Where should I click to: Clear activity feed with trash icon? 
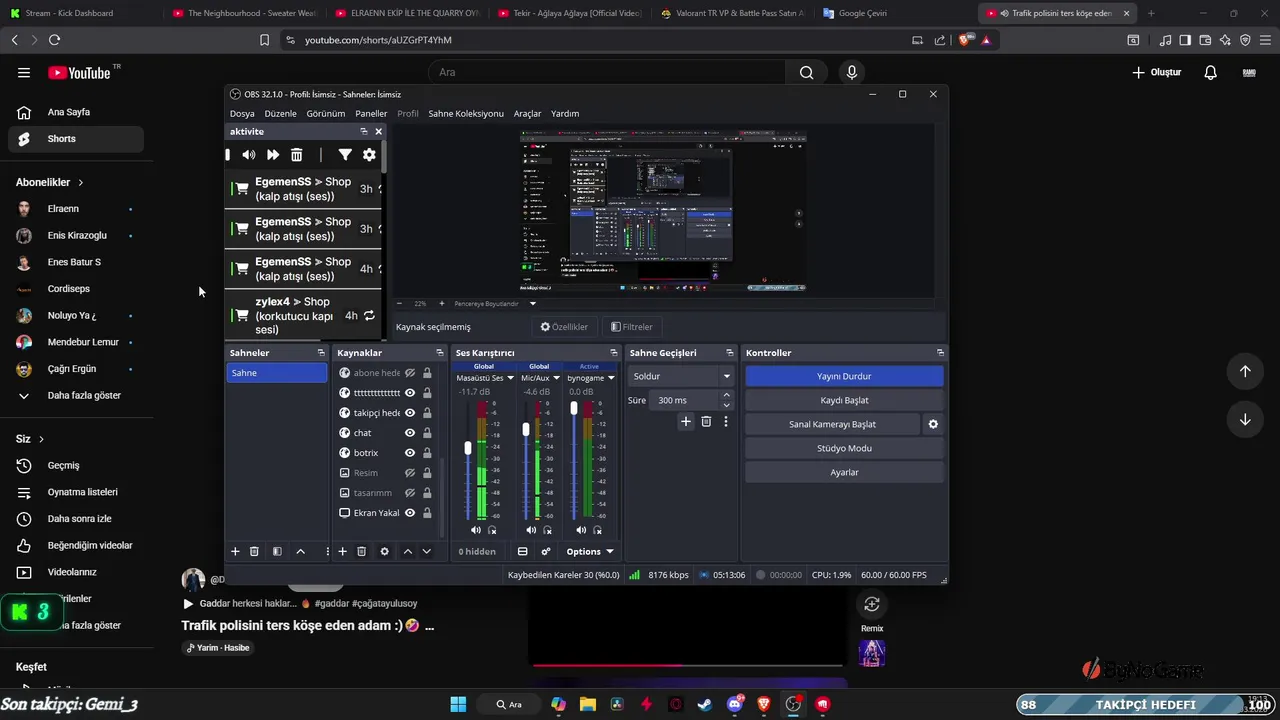pyautogui.click(x=297, y=155)
